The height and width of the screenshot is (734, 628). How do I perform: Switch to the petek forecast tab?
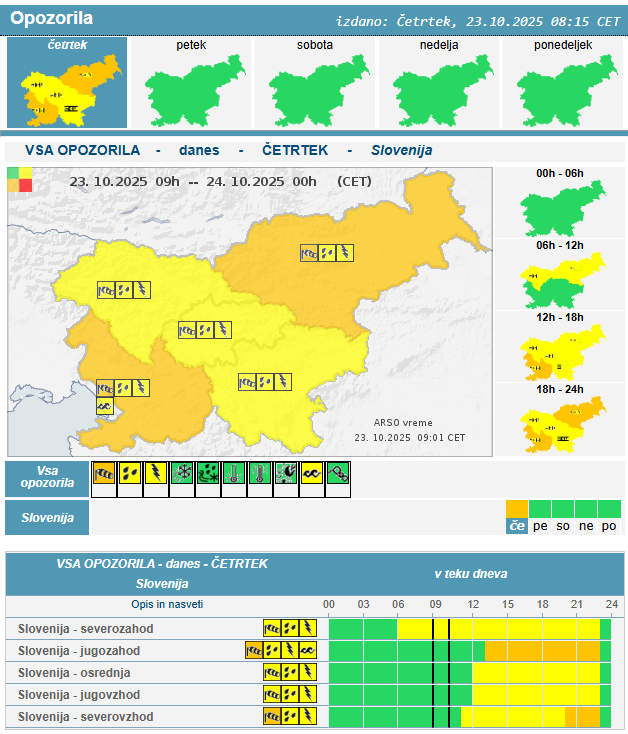[x=192, y=83]
